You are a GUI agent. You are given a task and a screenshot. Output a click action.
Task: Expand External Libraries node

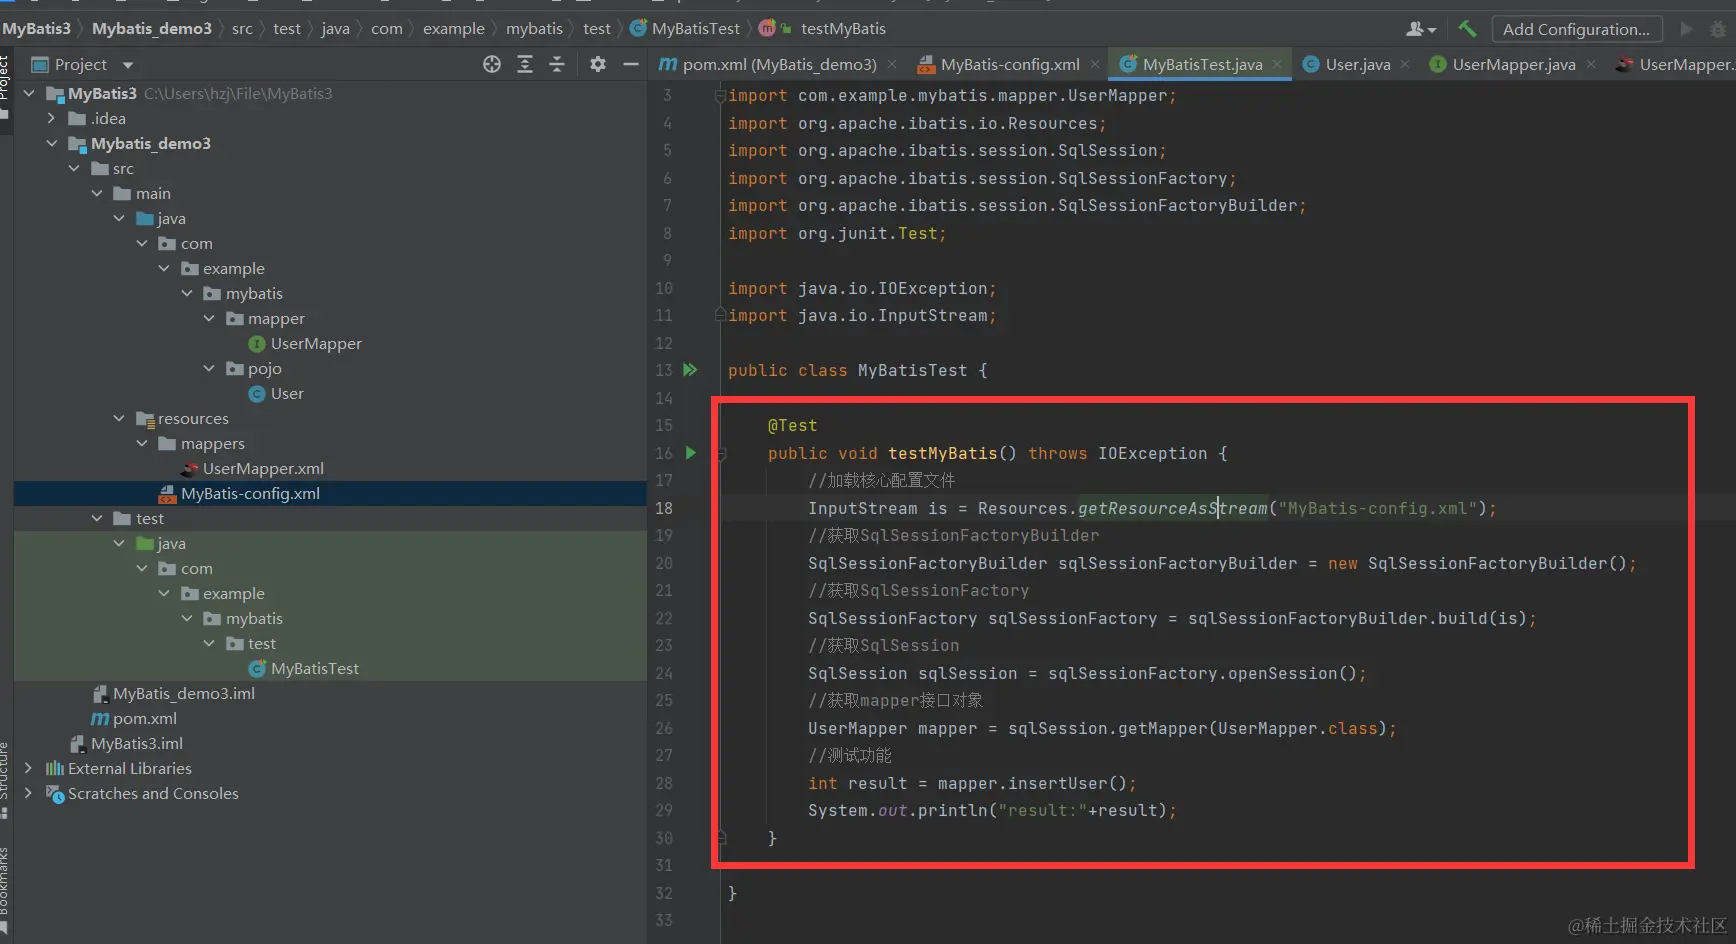tap(28, 768)
